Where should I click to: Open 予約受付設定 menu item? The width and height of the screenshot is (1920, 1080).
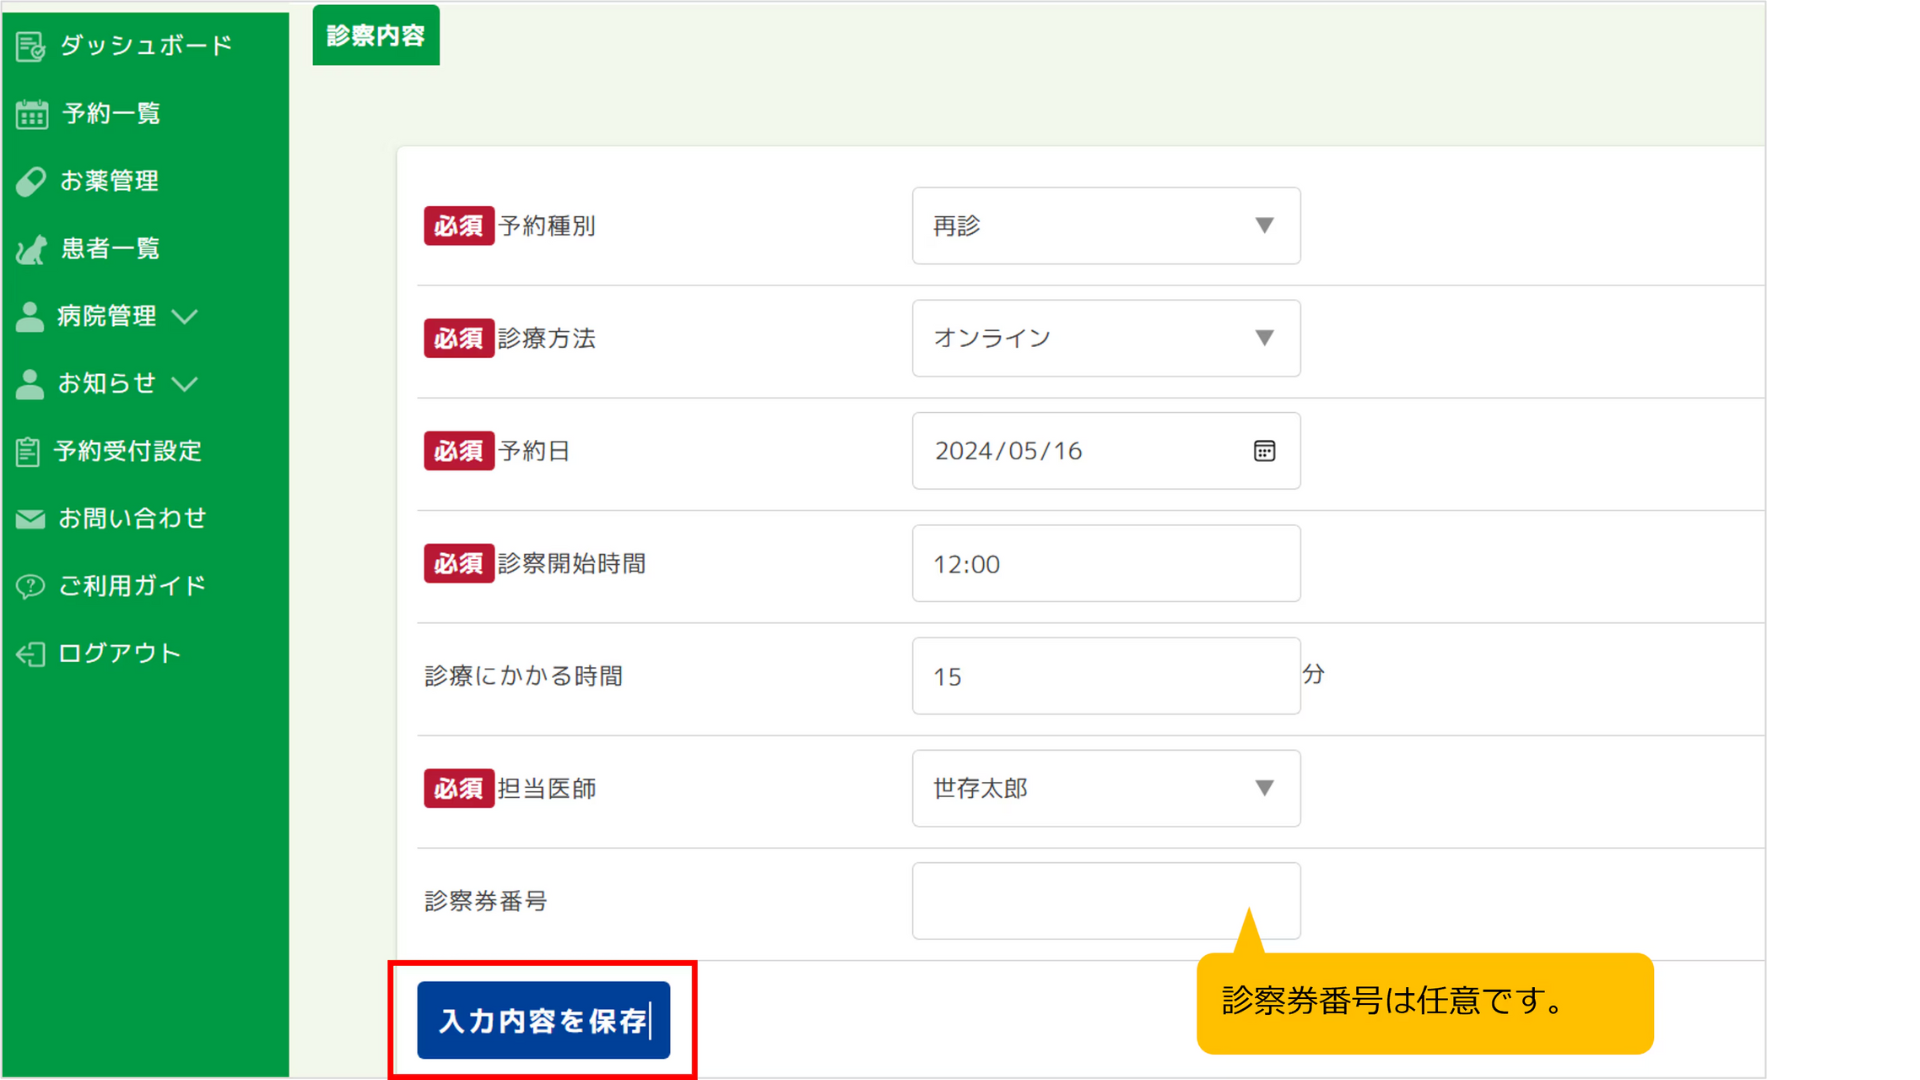click(128, 452)
